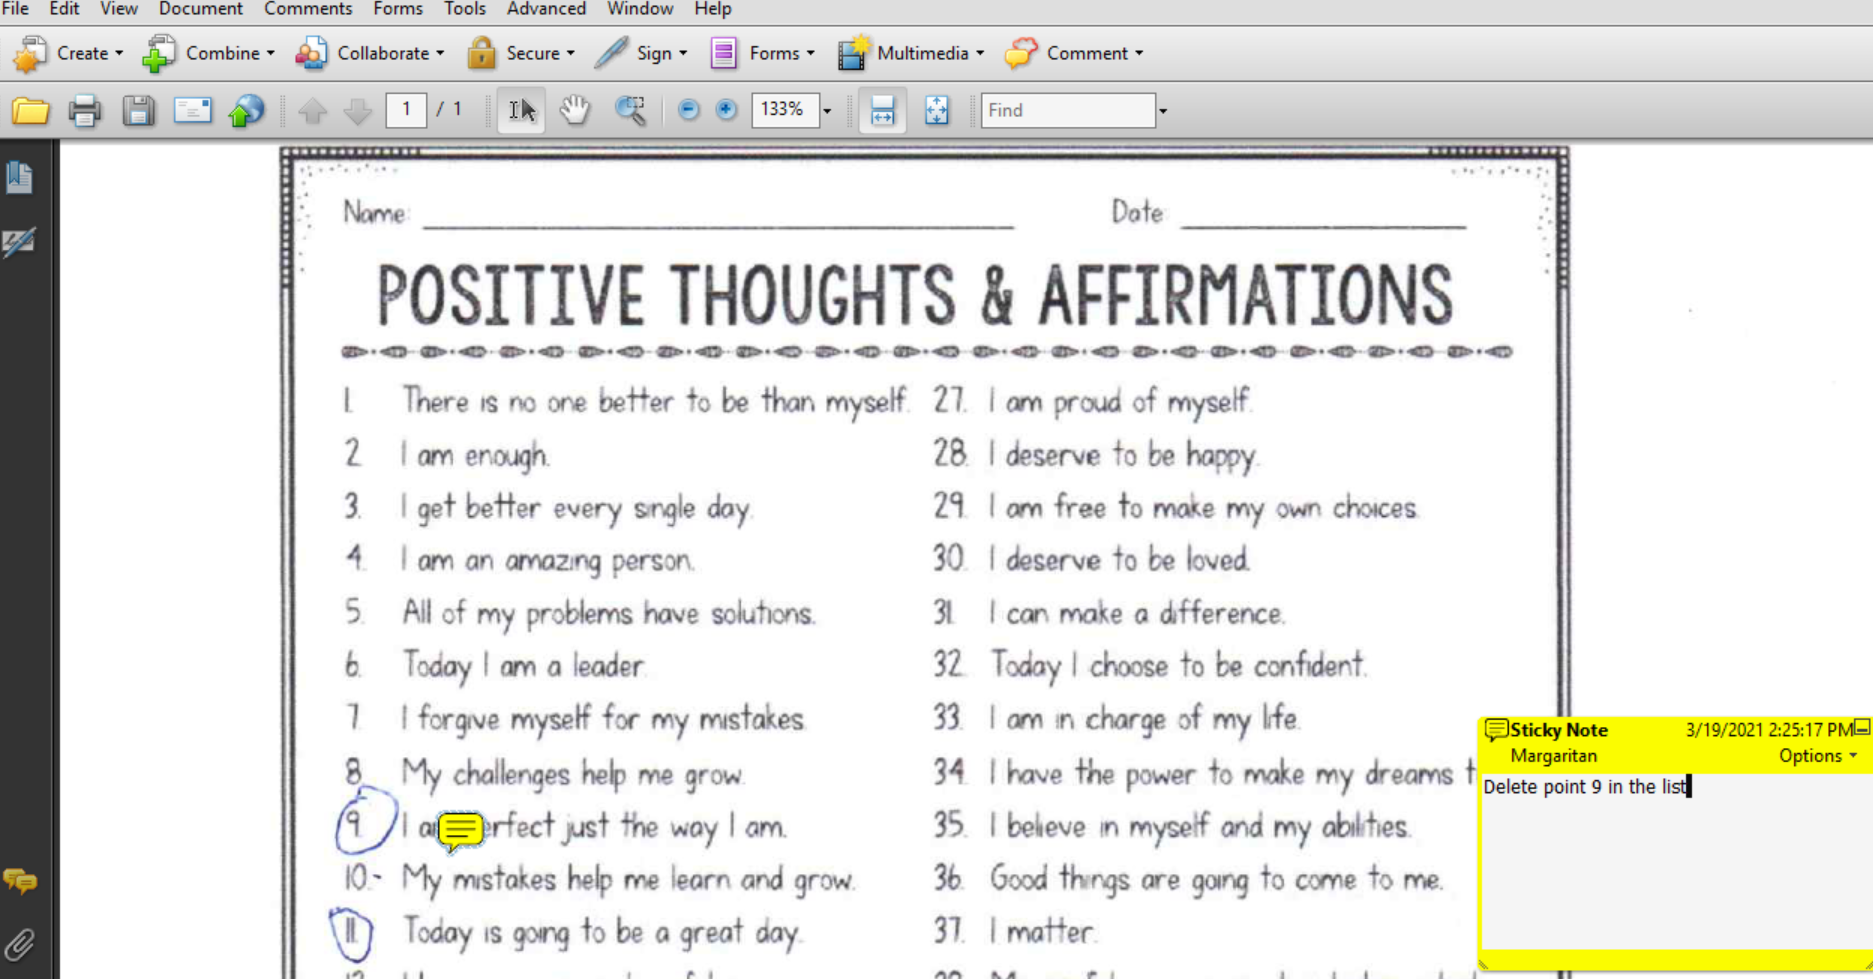The image size is (1873, 979).
Task: Open the Forms toolbar dropdown
Action: [x=763, y=53]
